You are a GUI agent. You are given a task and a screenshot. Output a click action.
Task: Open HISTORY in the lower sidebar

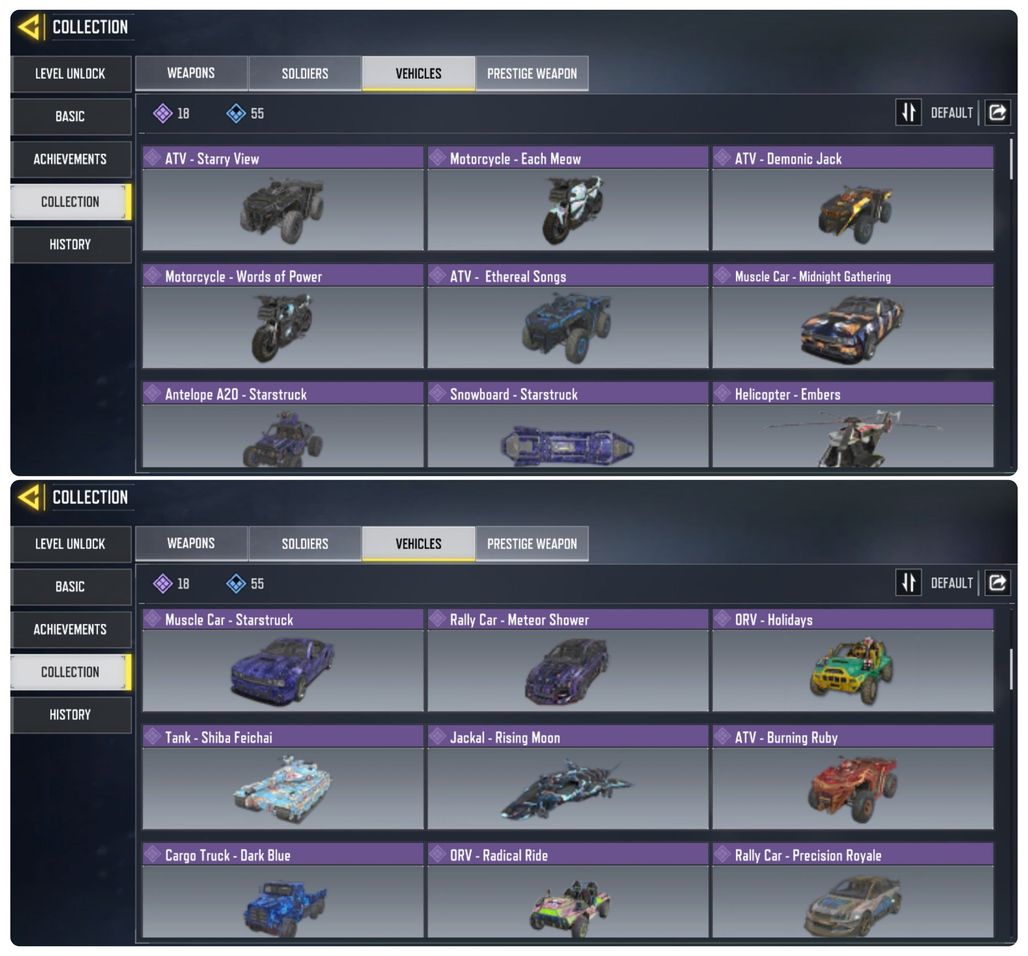[x=70, y=714]
